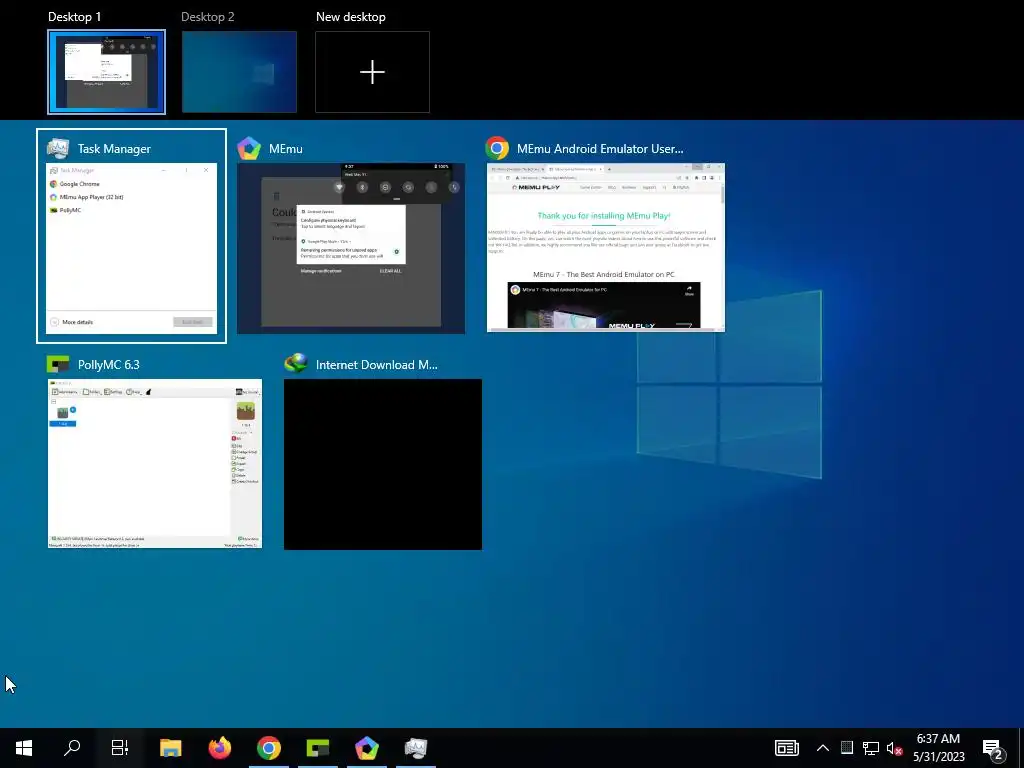Open taskbar search magnifier
Viewport: 1024px width, 768px height.
tap(72, 748)
